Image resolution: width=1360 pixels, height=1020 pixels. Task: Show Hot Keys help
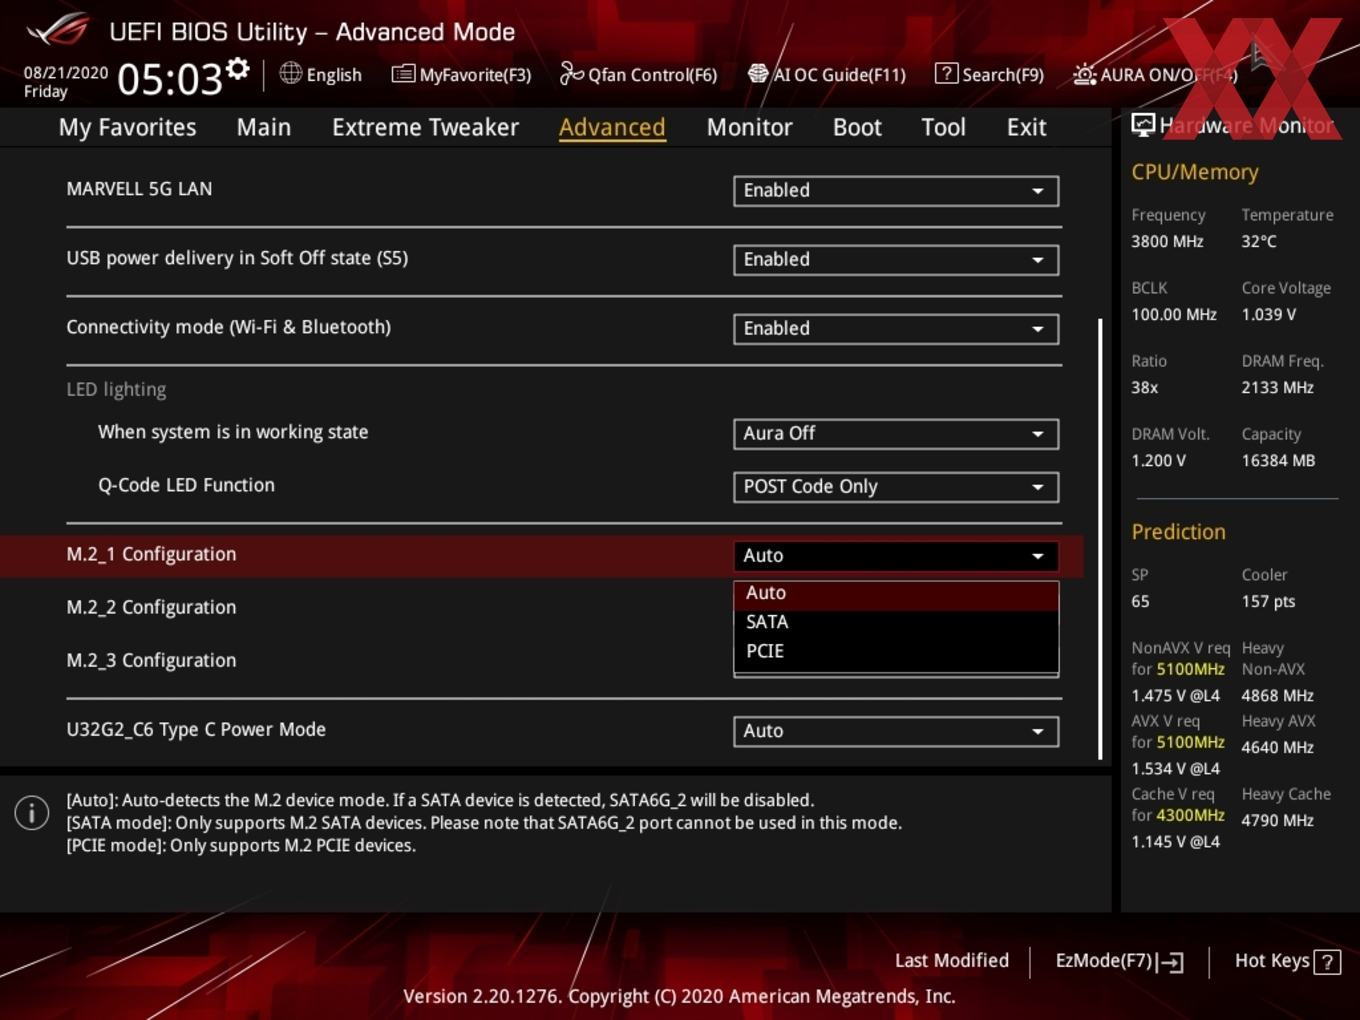[x=1287, y=961]
